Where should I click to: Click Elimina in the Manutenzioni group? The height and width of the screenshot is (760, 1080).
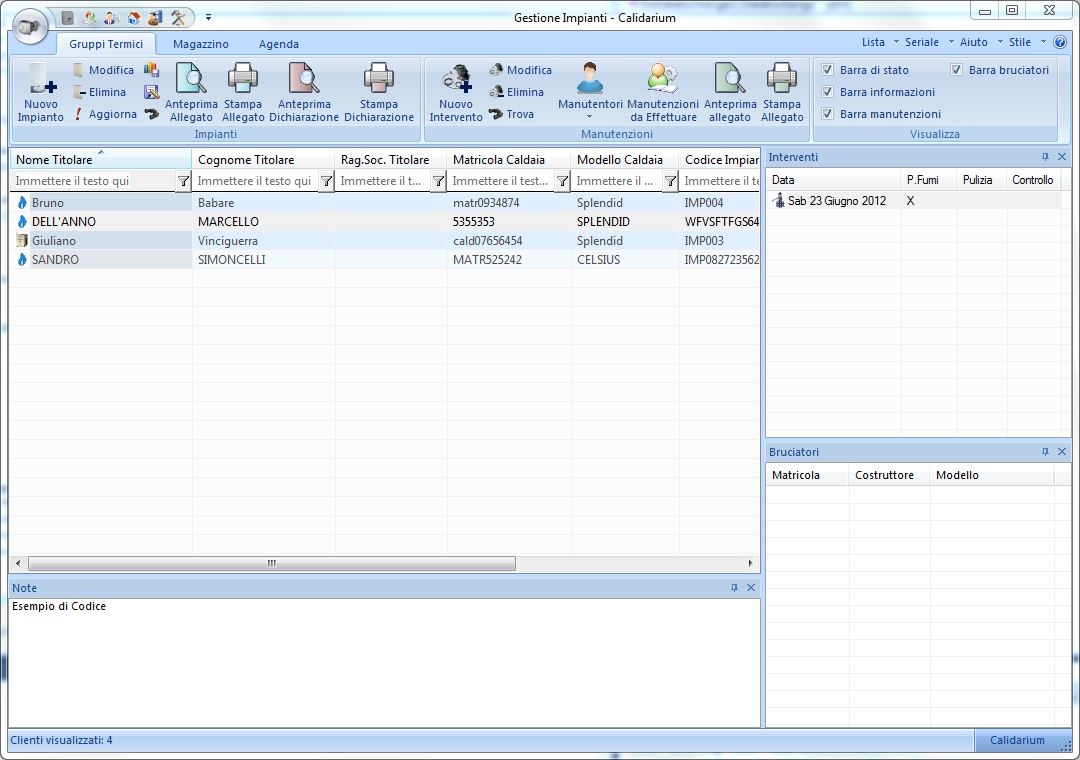517,92
